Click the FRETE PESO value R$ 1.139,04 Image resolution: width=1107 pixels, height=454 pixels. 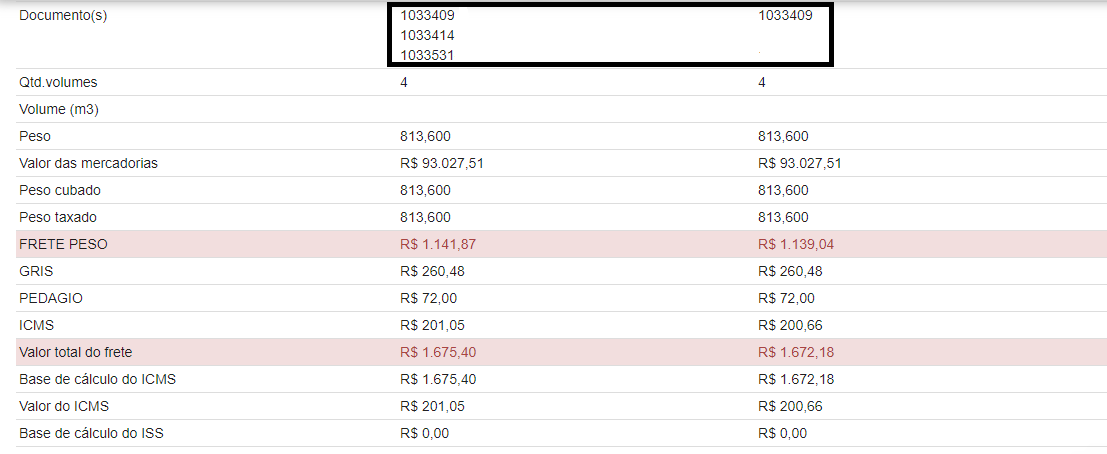(801, 244)
